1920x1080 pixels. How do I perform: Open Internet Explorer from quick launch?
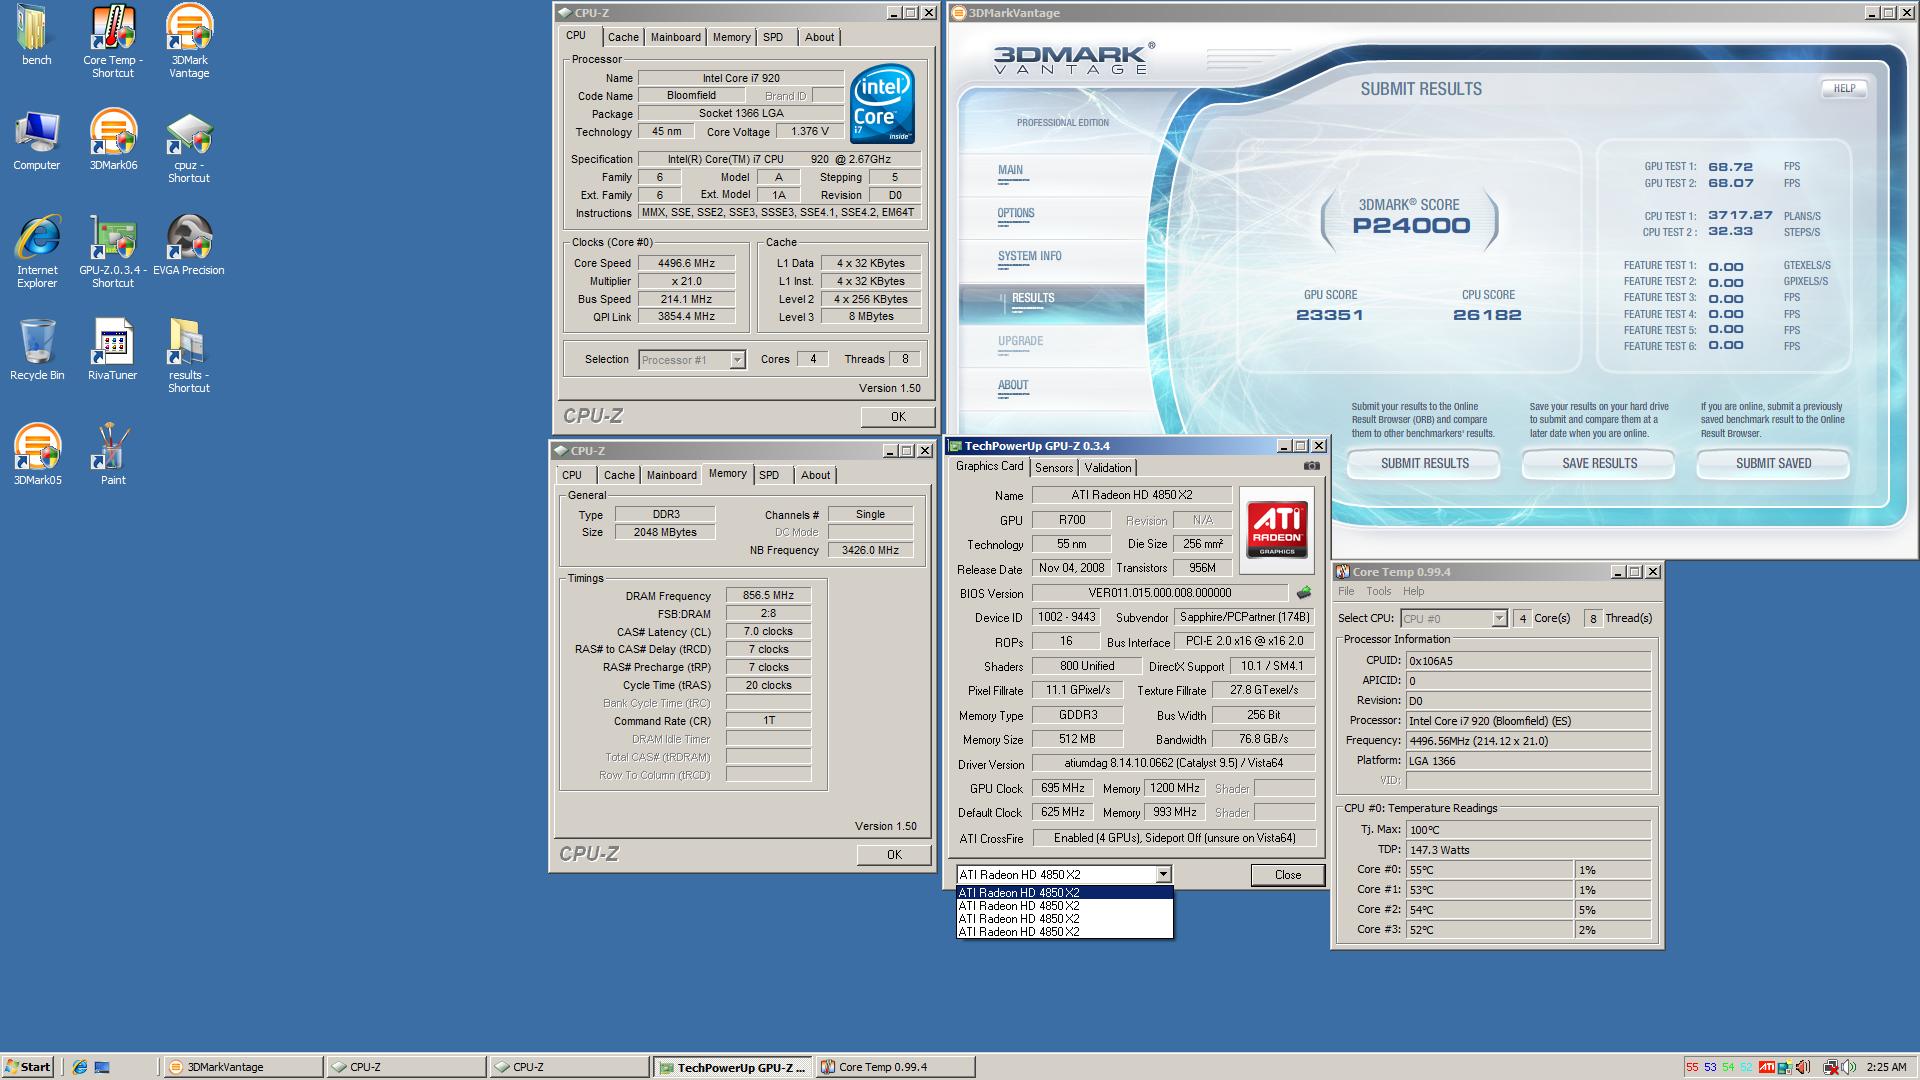click(x=80, y=1067)
